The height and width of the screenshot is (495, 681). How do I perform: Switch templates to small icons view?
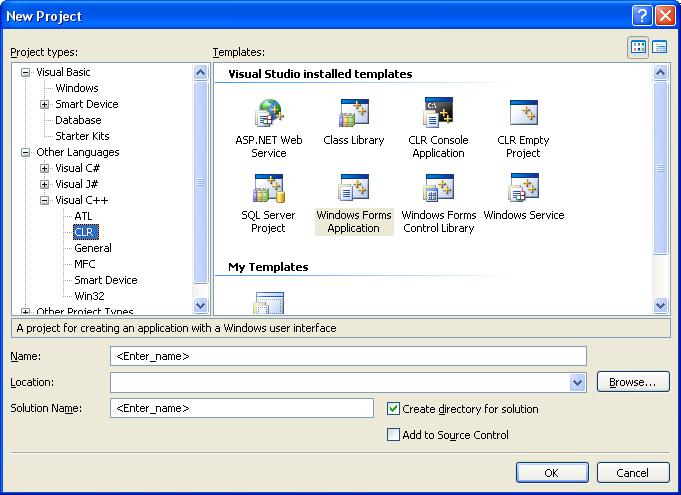coord(660,47)
